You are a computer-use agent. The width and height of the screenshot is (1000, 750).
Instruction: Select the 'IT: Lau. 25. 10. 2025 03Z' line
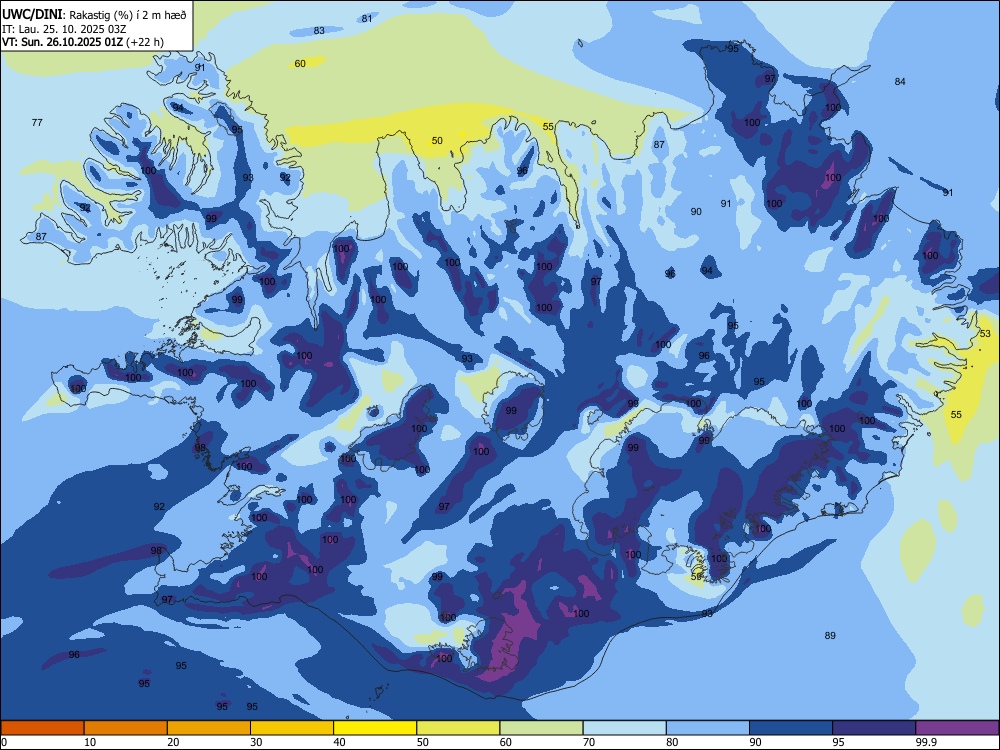tap(64, 29)
